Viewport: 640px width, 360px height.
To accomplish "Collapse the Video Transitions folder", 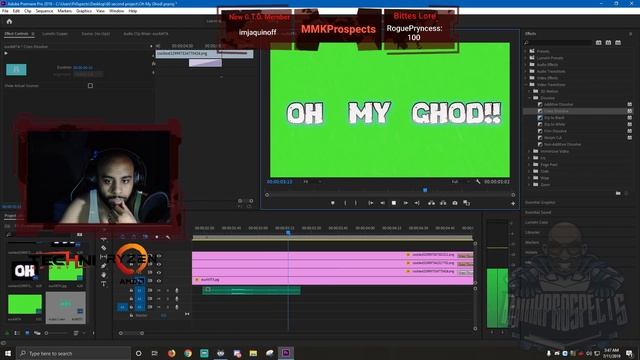I will coord(526,84).
